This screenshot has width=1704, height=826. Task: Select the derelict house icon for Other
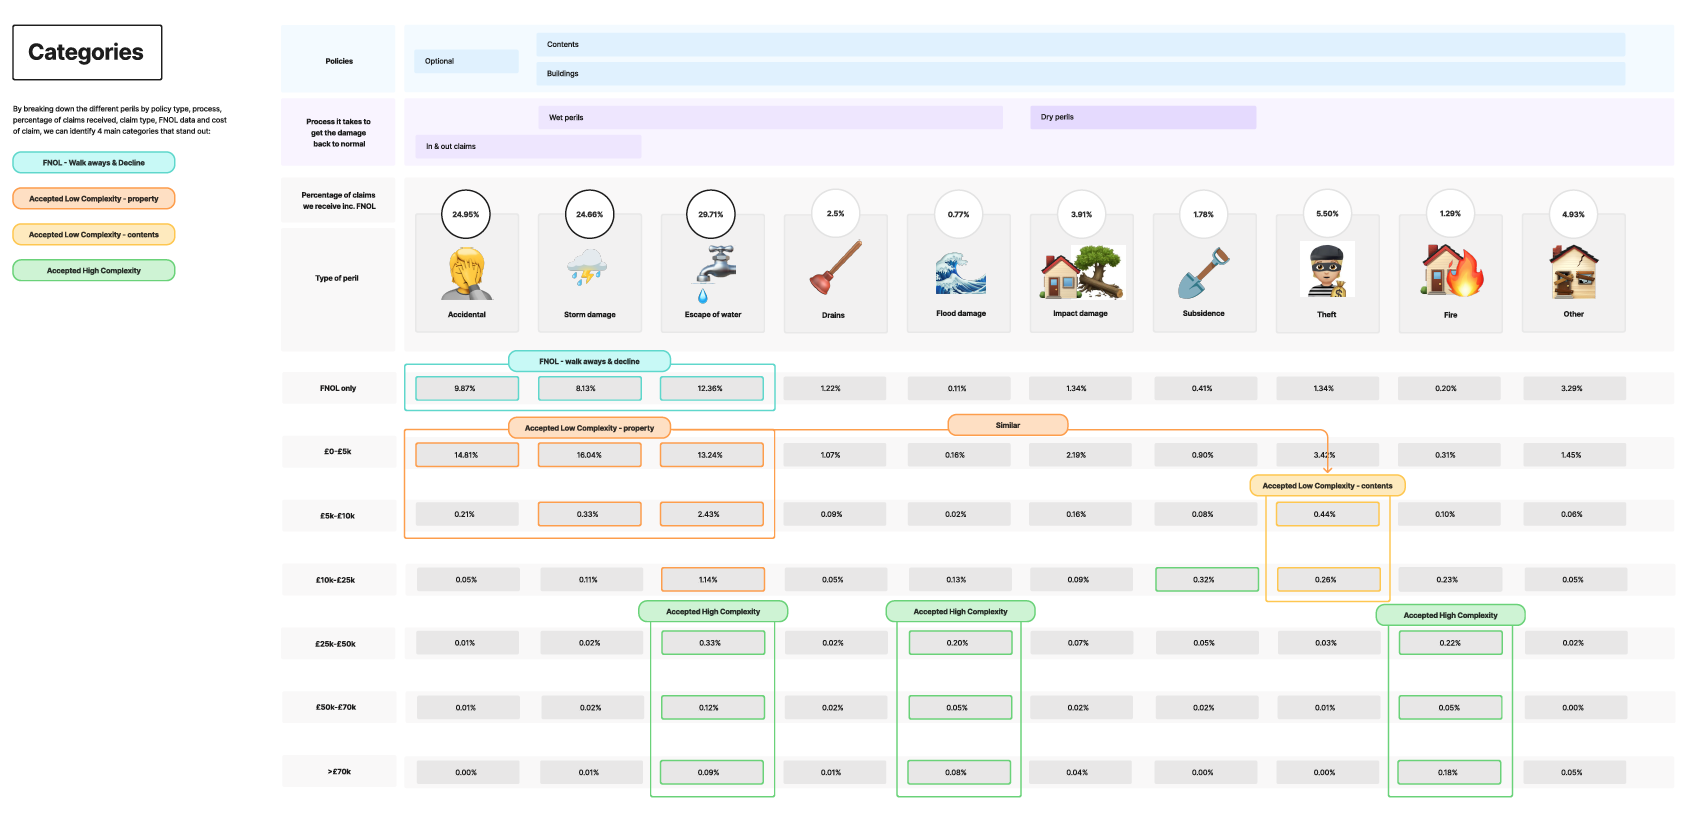click(x=1574, y=273)
